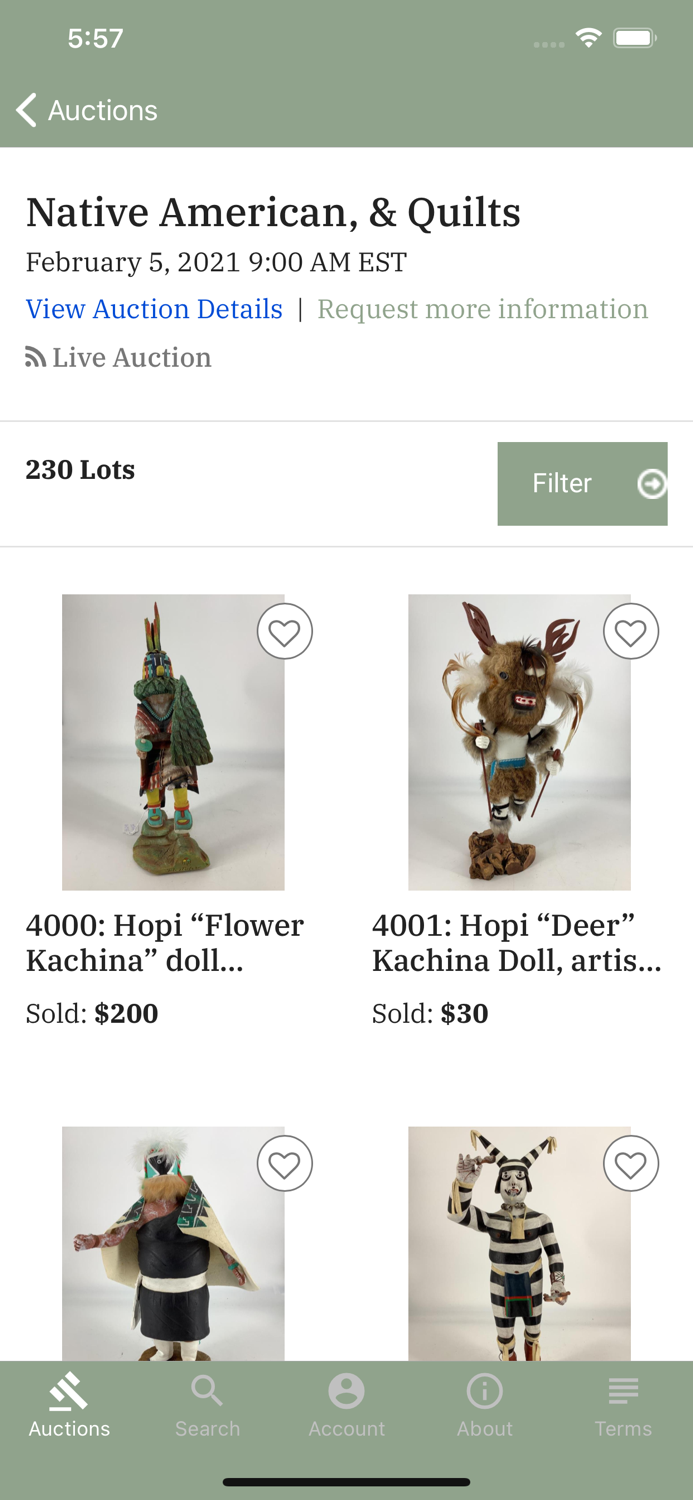Favorite the Hopi Deer Kachina doll

coord(631,631)
